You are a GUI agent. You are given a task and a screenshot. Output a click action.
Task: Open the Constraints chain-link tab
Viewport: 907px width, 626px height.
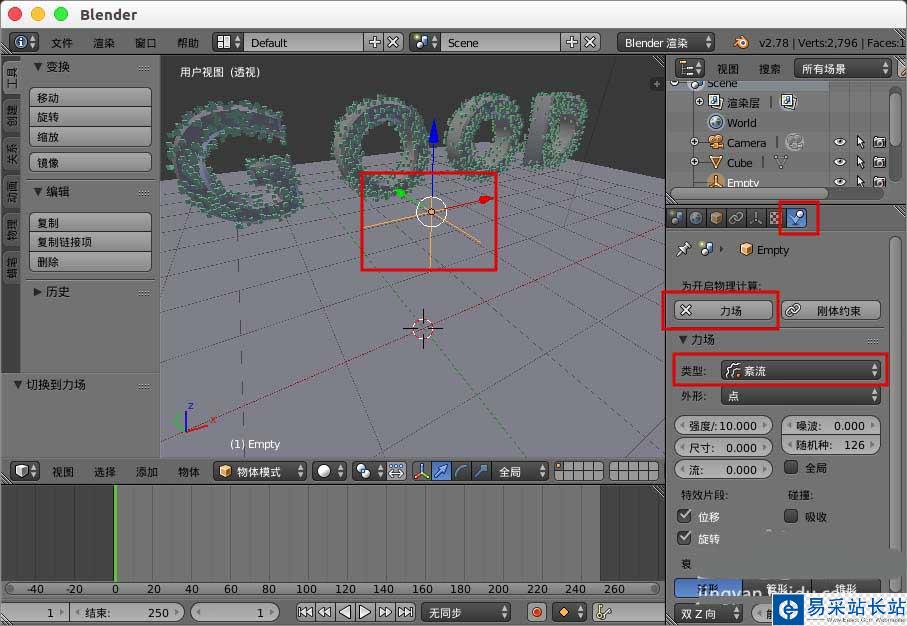pos(736,218)
